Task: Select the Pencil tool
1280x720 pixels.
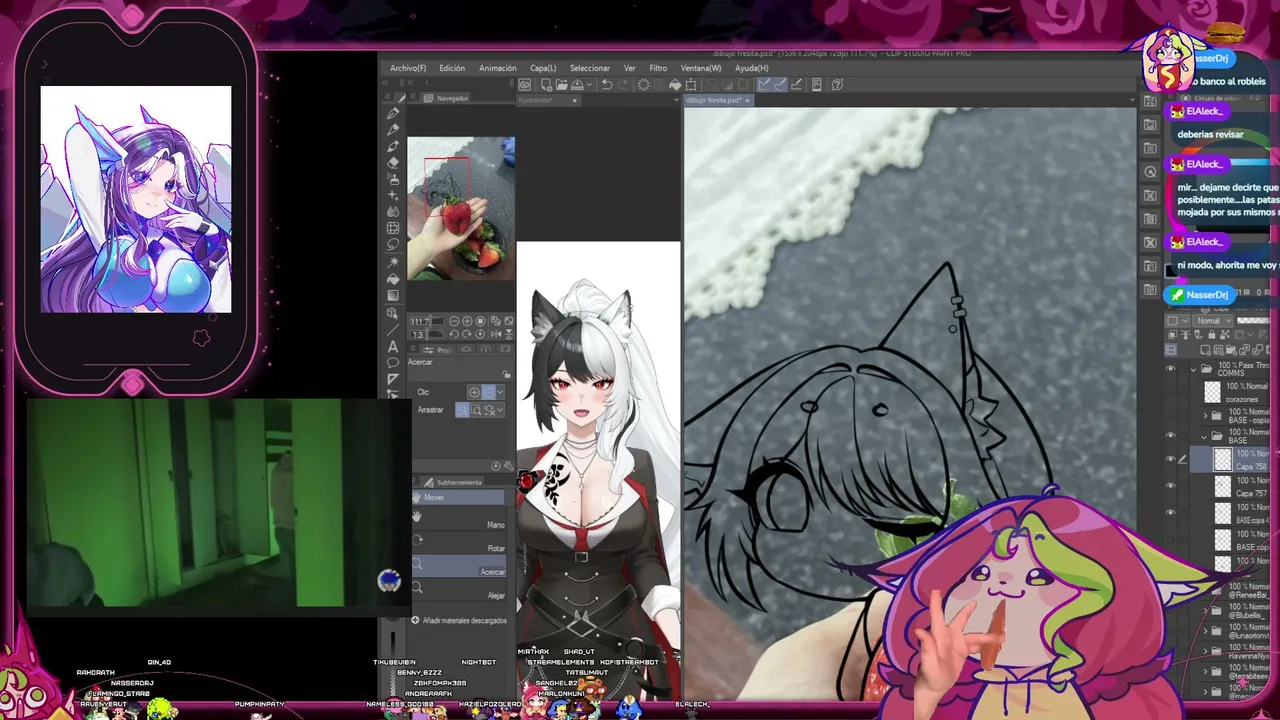Action: point(393,130)
